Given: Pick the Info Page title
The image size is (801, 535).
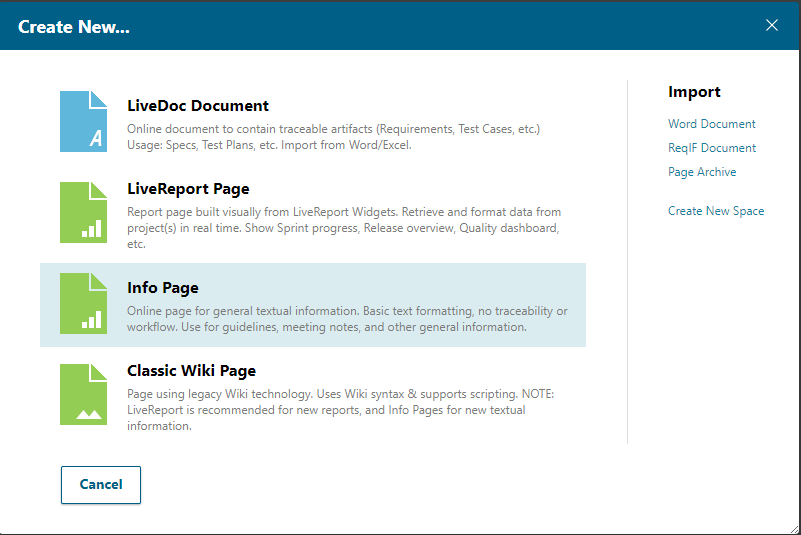Looking at the screenshot, I should coord(163,288).
